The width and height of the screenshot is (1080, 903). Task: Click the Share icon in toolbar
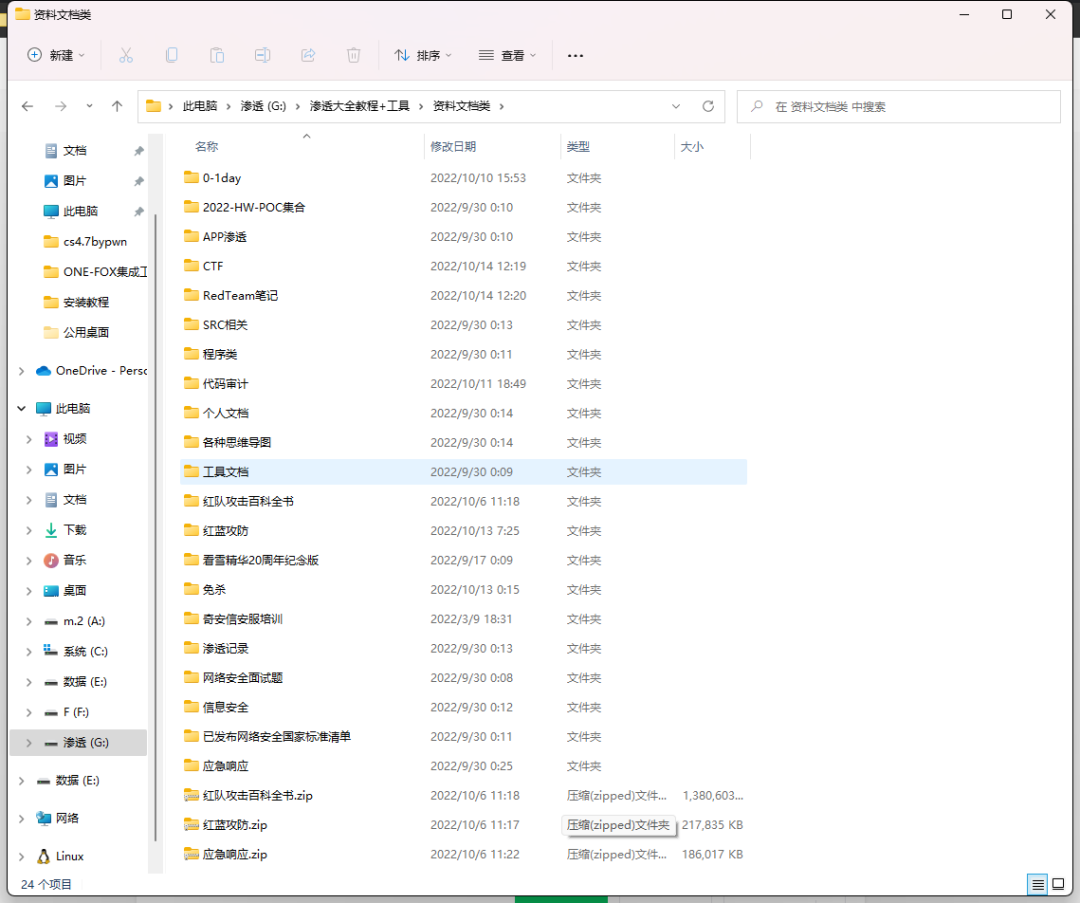308,55
